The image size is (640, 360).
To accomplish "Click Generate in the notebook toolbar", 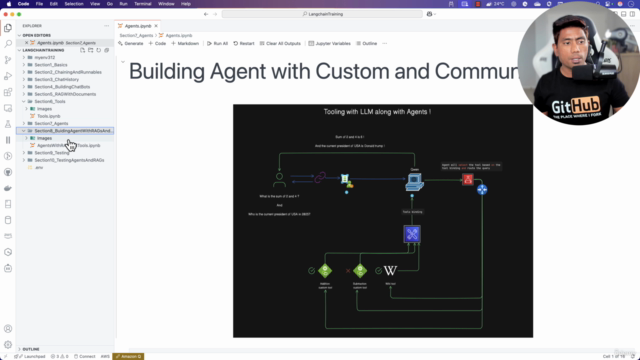I will point(131,43).
